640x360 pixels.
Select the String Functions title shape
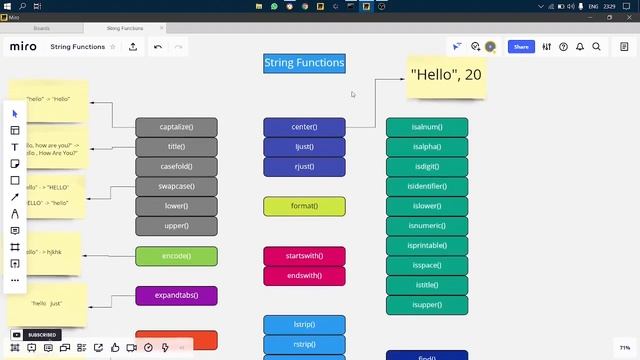(304, 63)
